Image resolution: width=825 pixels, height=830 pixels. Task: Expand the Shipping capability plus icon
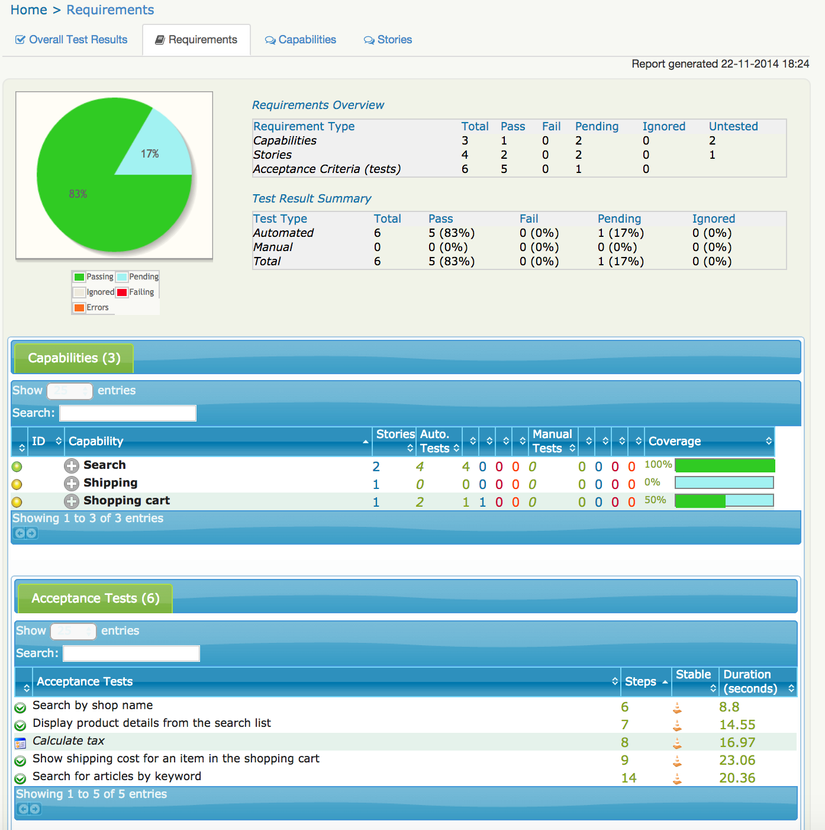coord(71,483)
